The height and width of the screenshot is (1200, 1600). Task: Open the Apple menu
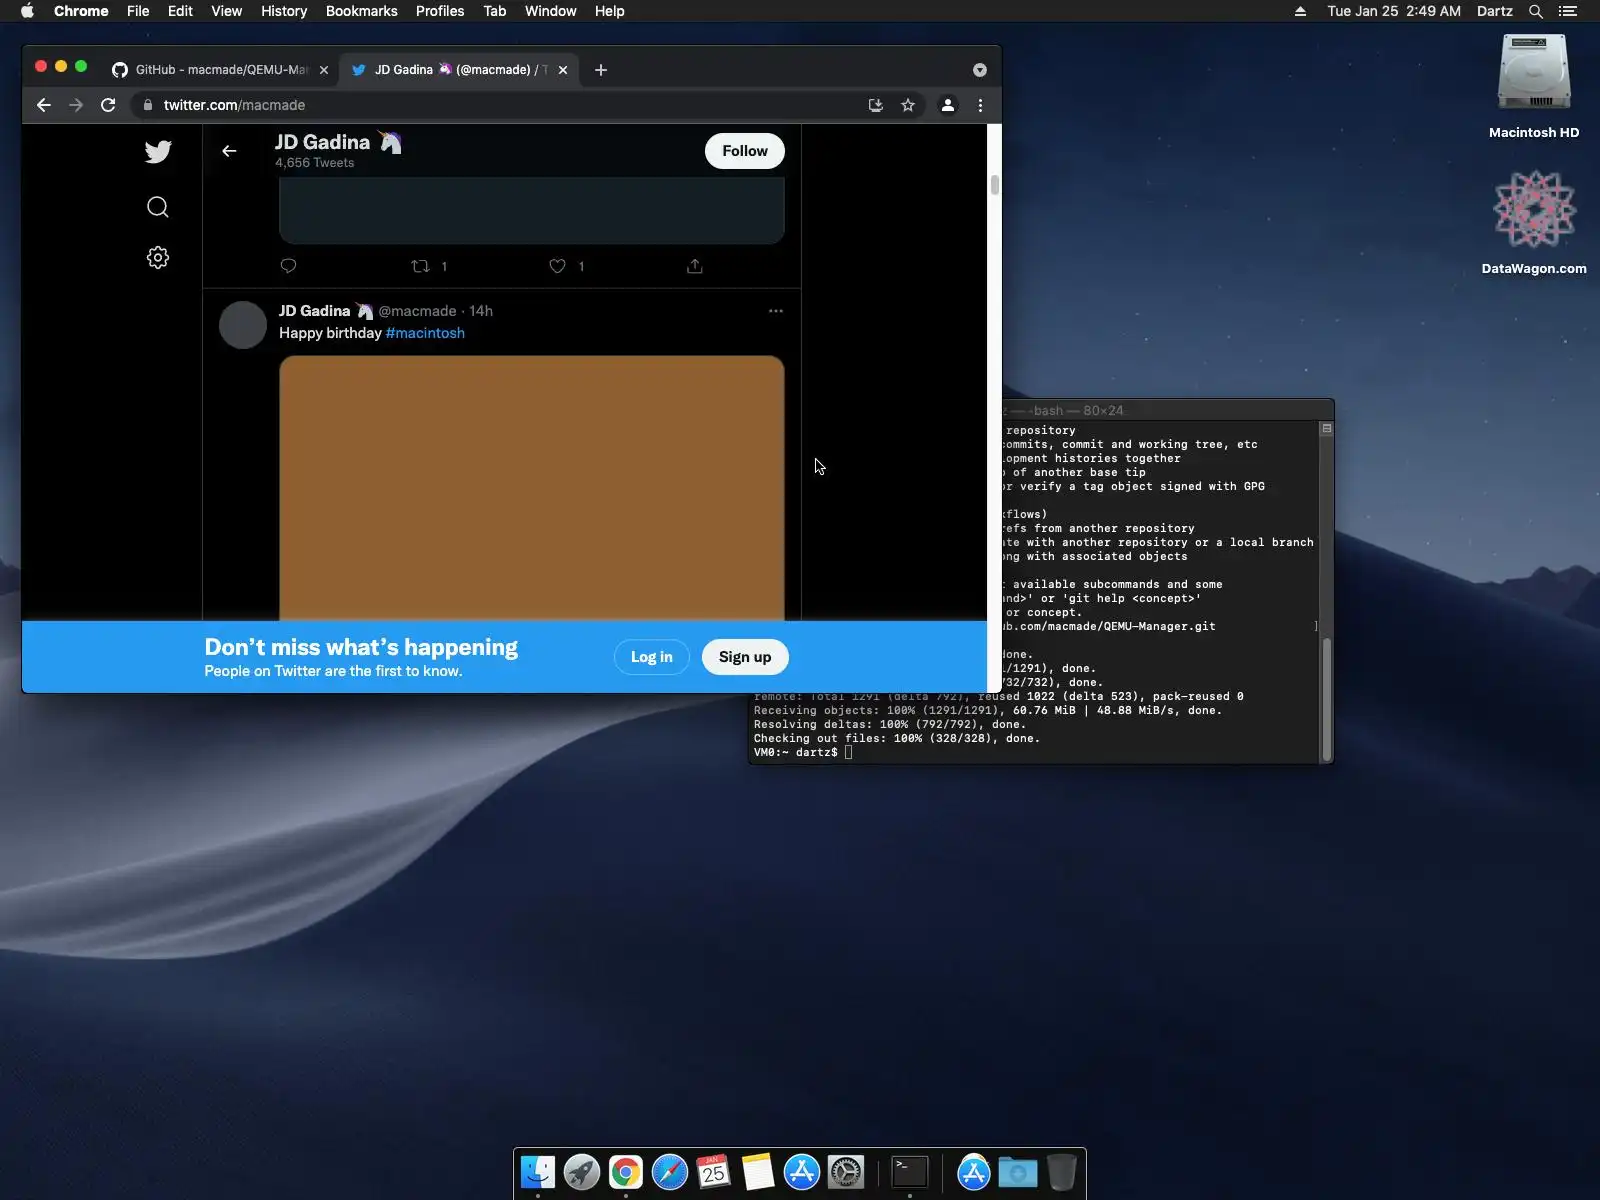pyautogui.click(x=28, y=11)
